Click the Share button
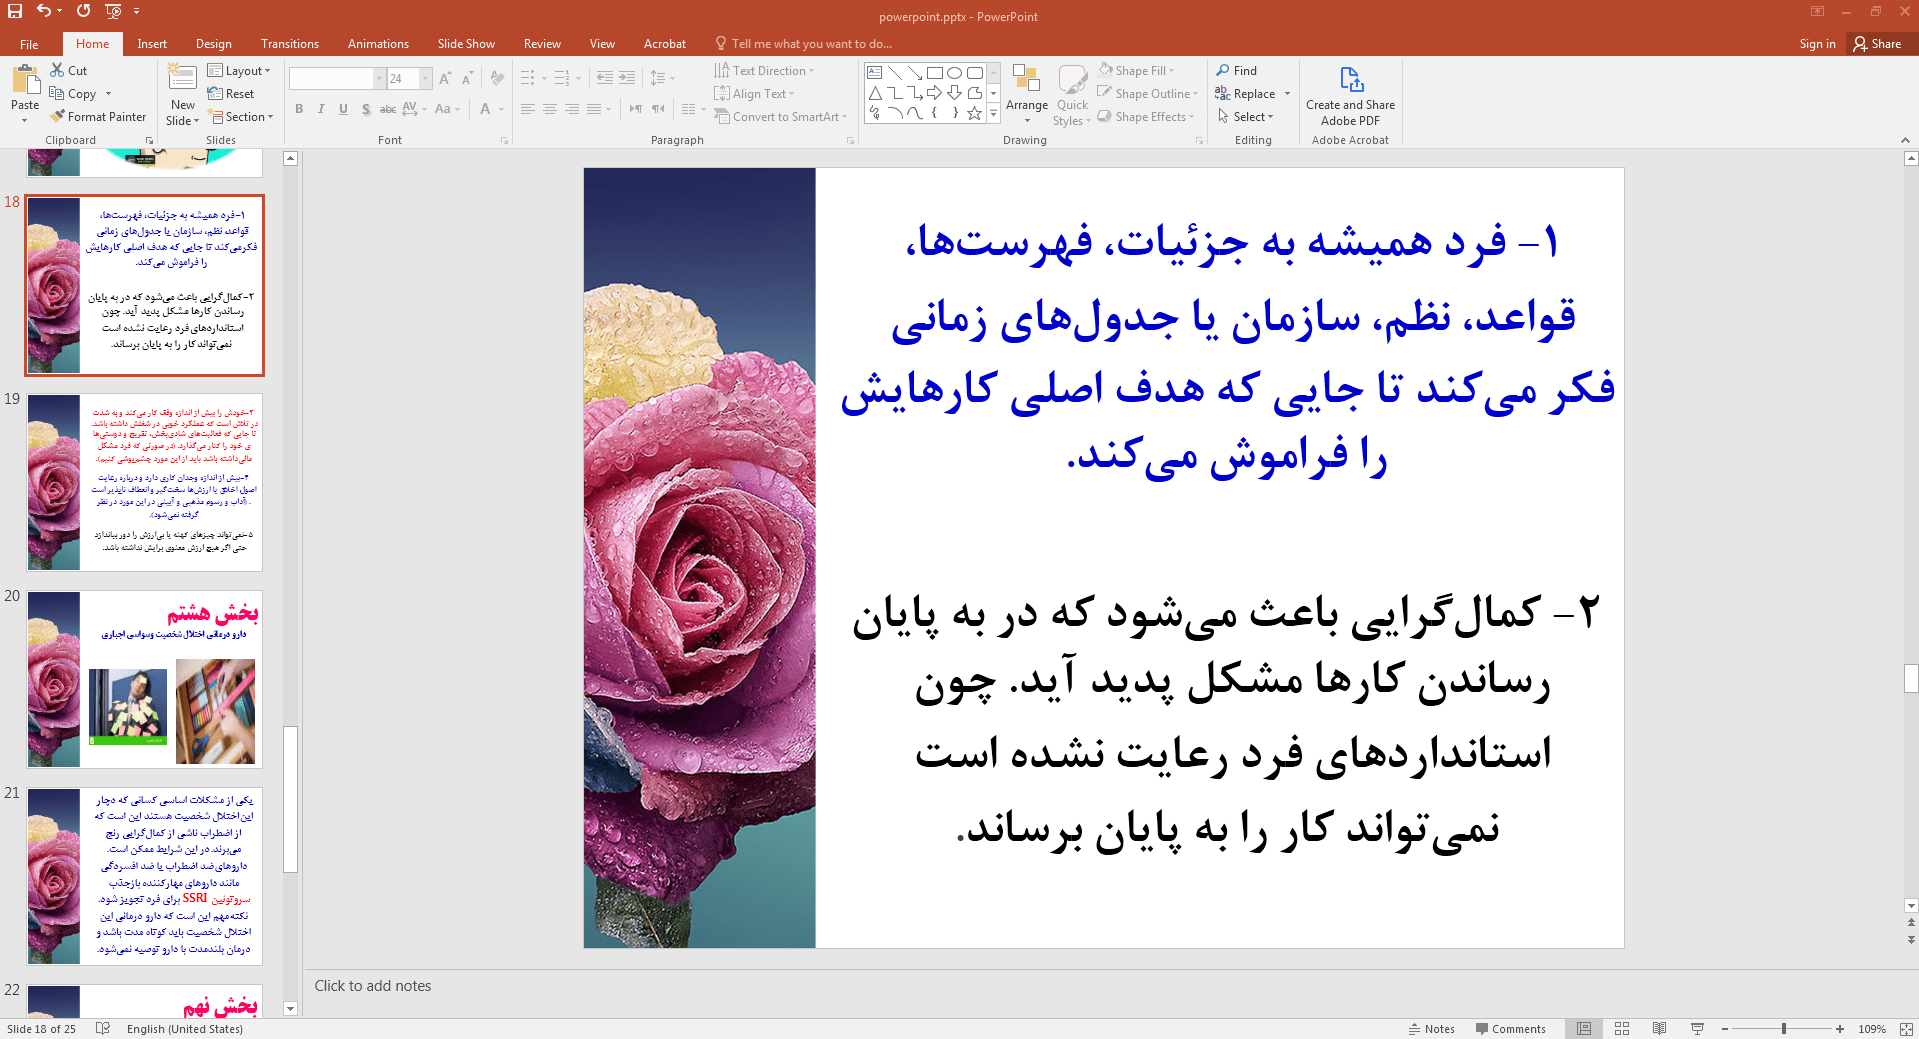The image size is (1919, 1039). 1877,44
